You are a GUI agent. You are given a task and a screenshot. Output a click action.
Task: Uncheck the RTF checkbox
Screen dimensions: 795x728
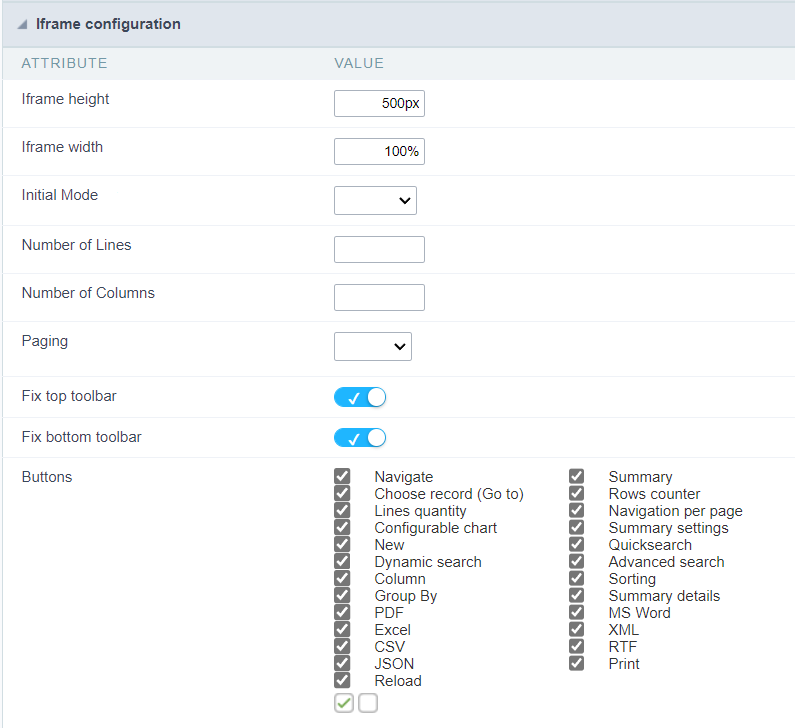[x=576, y=646]
